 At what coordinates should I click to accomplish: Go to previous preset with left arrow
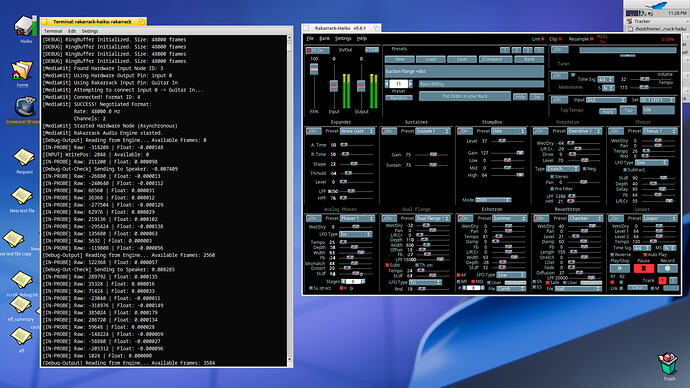(387, 84)
